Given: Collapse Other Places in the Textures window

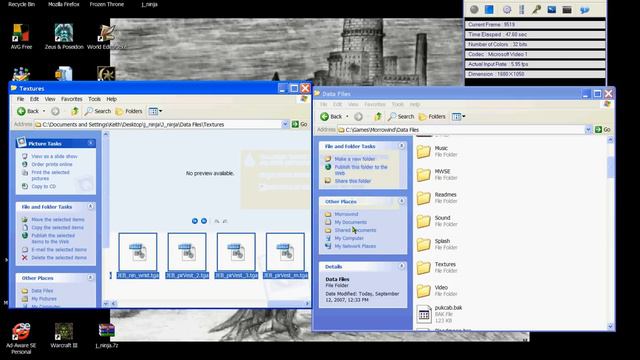Looking at the screenshot, I should 90,278.
